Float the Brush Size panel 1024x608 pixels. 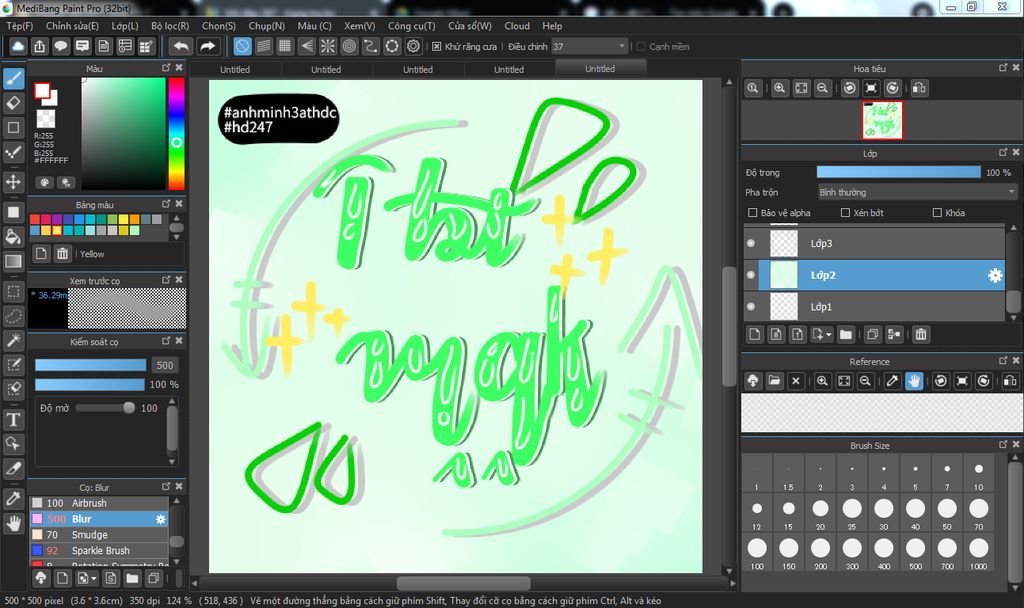1003,444
